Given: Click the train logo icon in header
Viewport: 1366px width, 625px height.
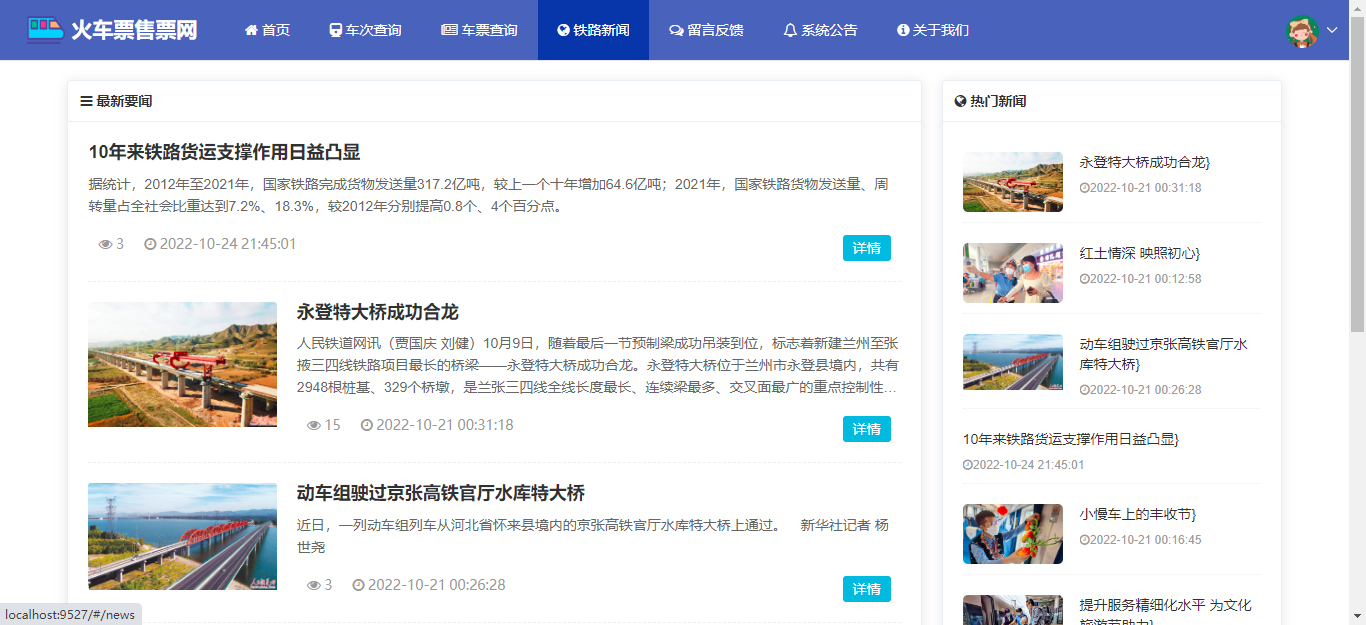Looking at the screenshot, I should 44,29.
